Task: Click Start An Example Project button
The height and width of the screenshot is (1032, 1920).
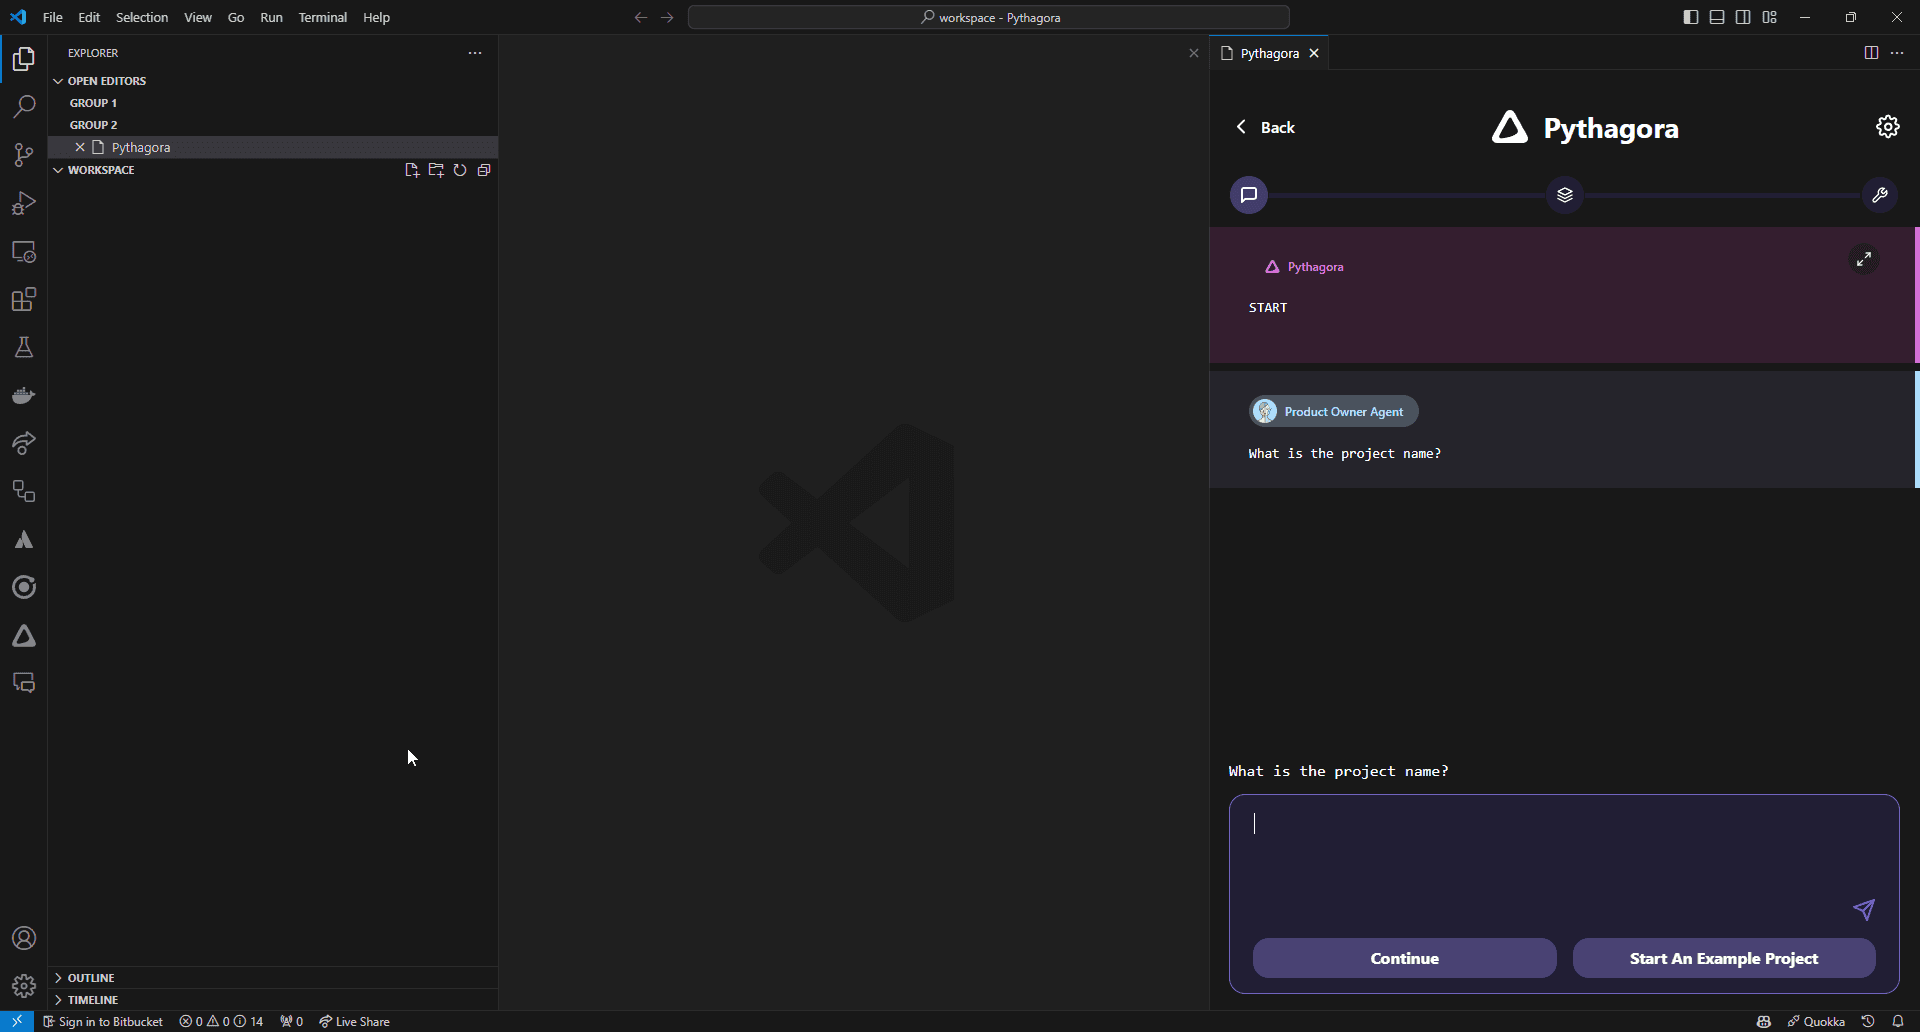Action: coord(1723,958)
